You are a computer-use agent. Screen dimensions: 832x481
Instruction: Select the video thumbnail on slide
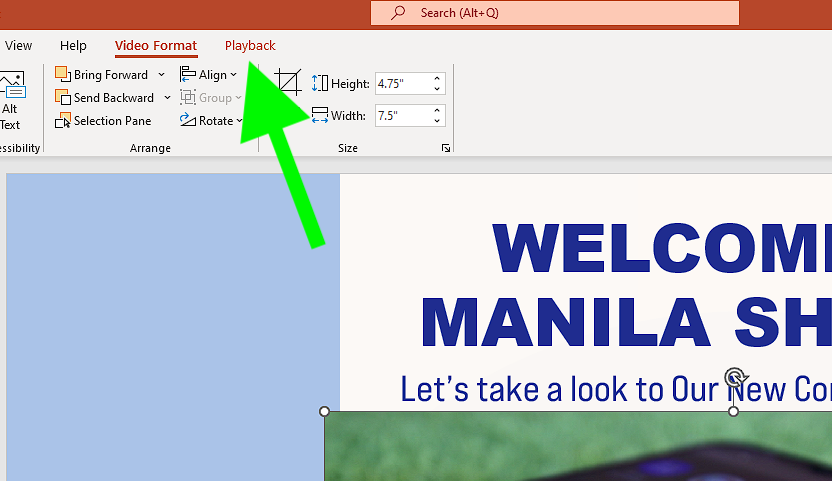coord(578,447)
